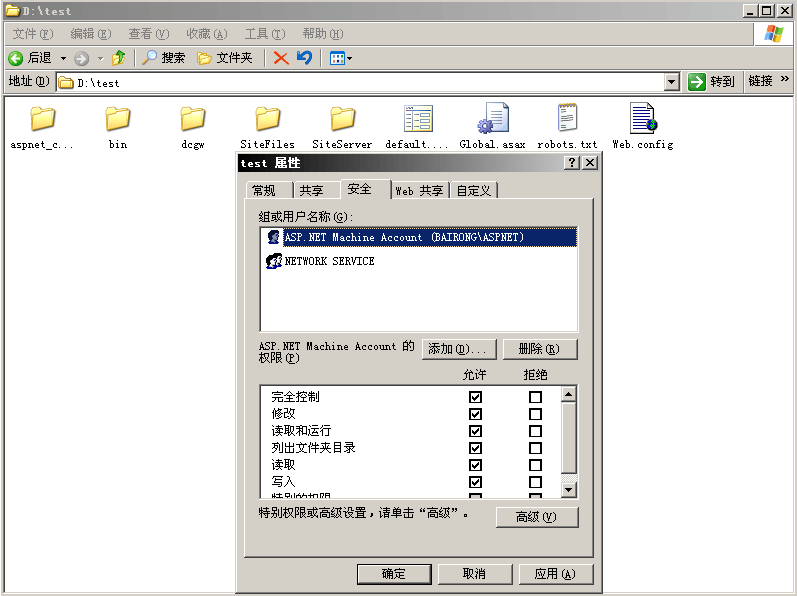The height and width of the screenshot is (596, 797).
Task: Click permissions list scroll up arrow
Action: pos(569,394)
